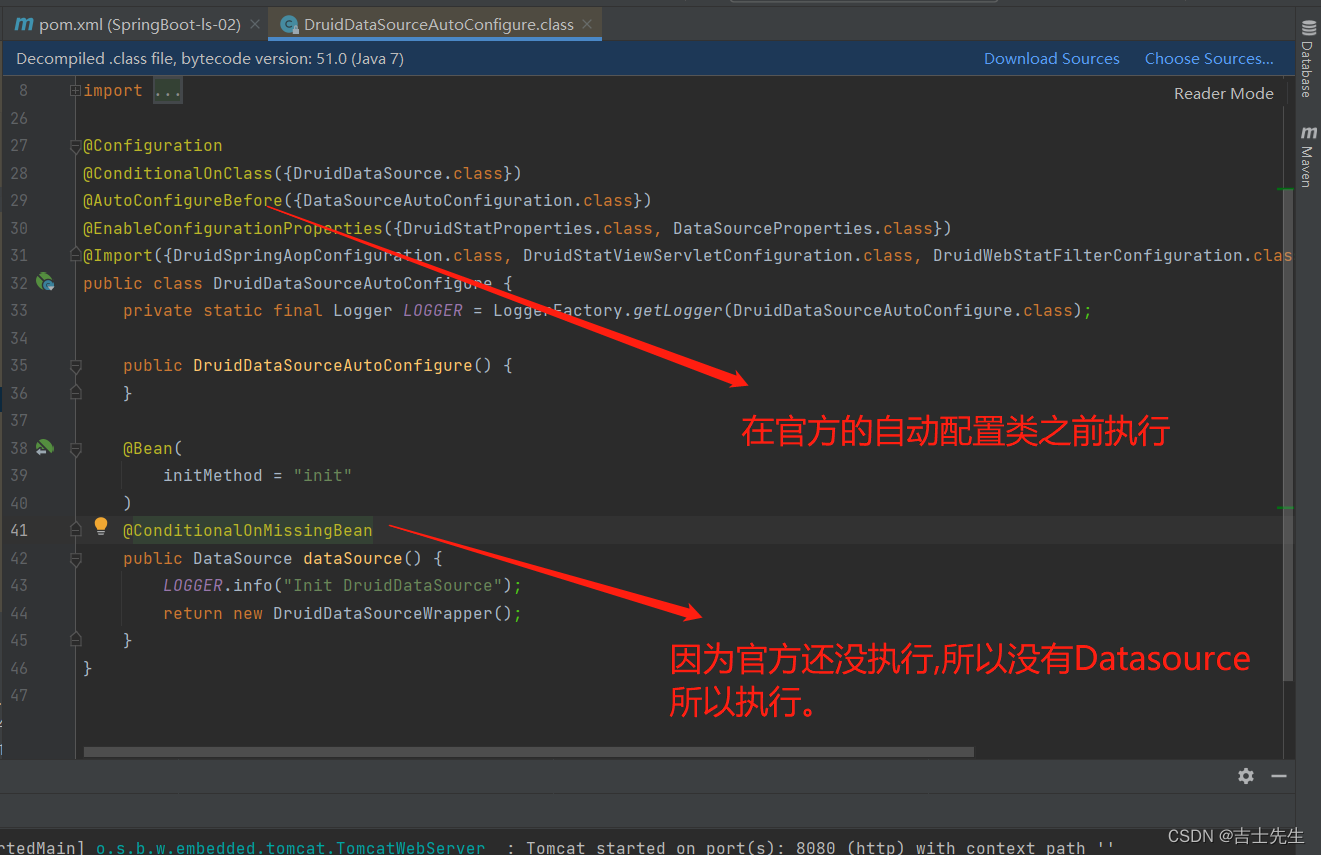Toggle Reader Mode in the editor
The width and height of the screenshot is (1321, 855).
pos(1223,93)
